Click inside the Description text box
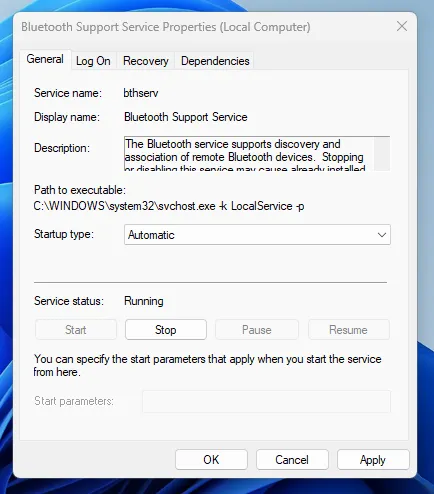The image size is (434, 494). coord(249,154)
